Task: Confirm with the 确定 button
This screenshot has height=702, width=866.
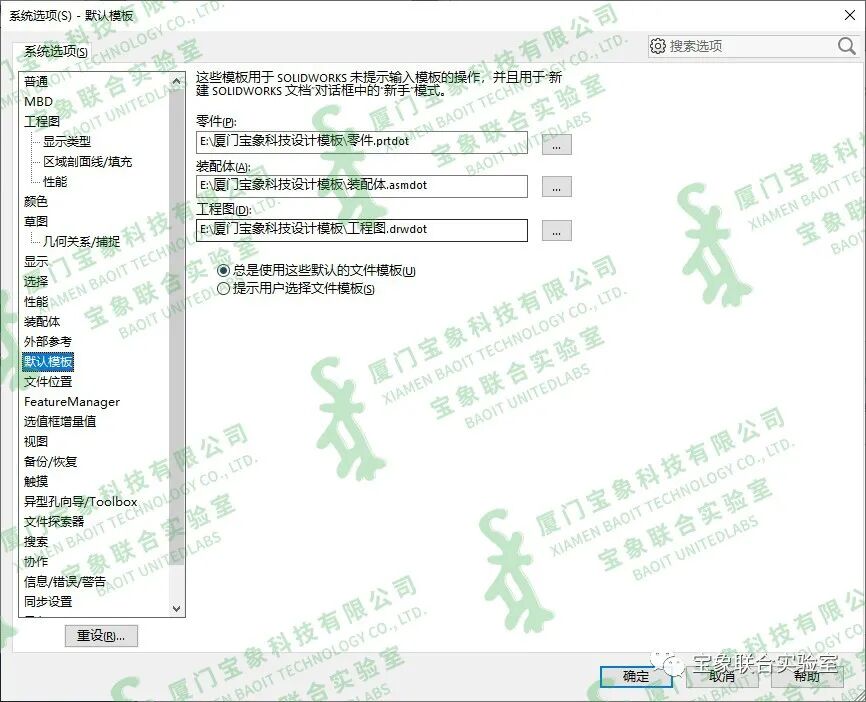Action: pyautogui.click(x=636, y=676)
